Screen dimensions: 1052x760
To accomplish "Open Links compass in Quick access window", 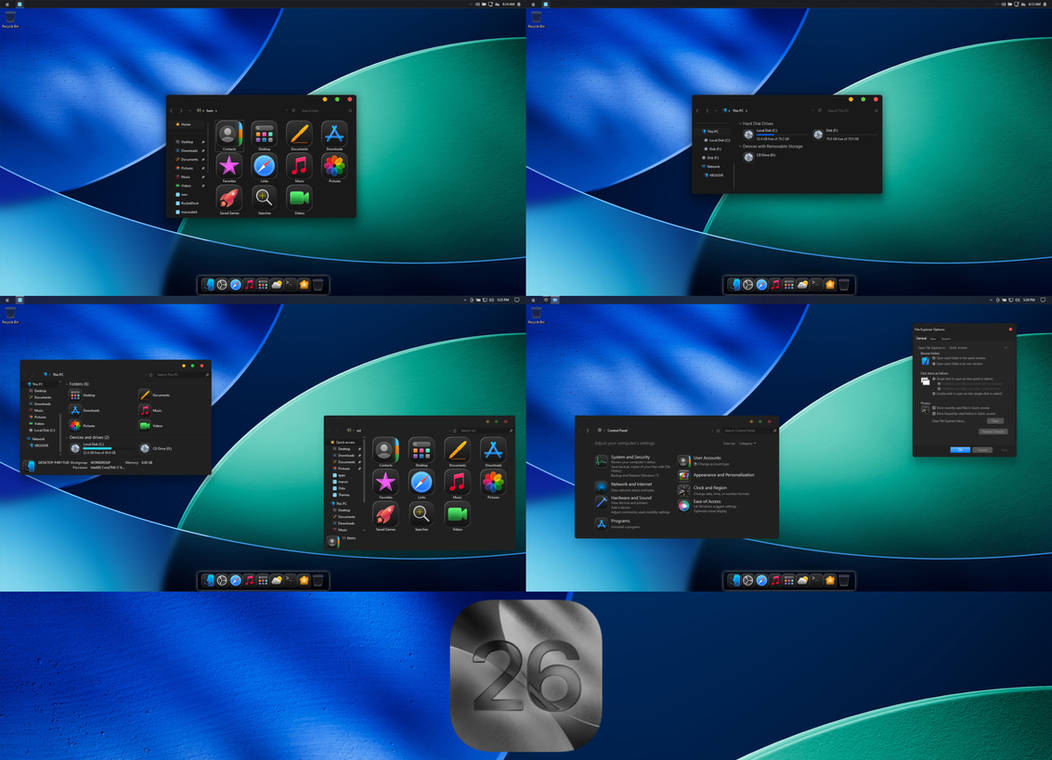I will pos(421,482).
